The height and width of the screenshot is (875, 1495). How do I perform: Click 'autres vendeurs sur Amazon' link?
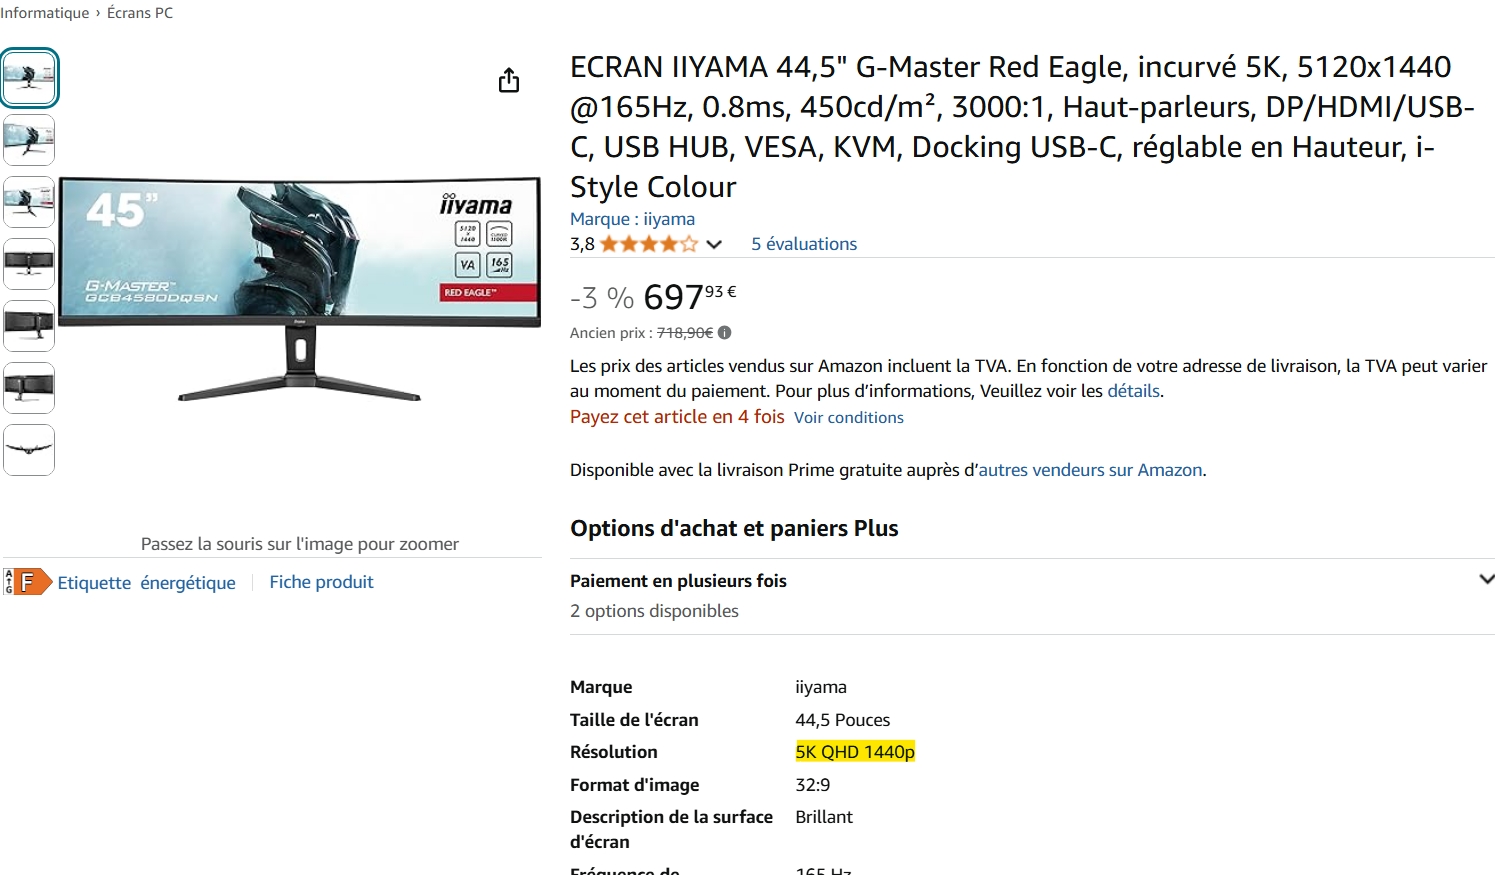[1090, 470]
